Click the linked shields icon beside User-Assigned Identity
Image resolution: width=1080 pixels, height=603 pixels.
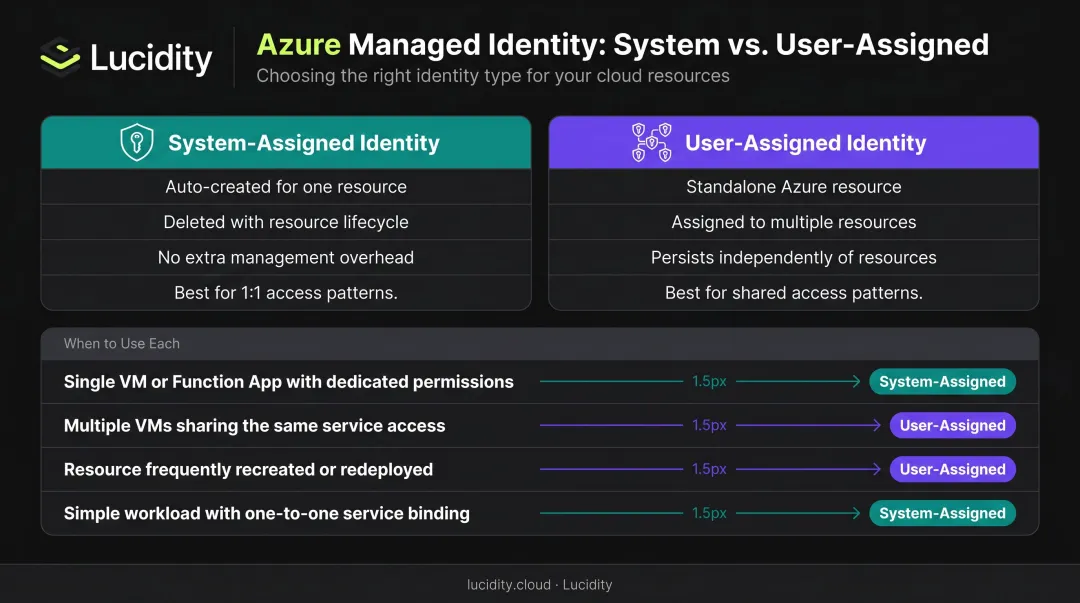652,143
